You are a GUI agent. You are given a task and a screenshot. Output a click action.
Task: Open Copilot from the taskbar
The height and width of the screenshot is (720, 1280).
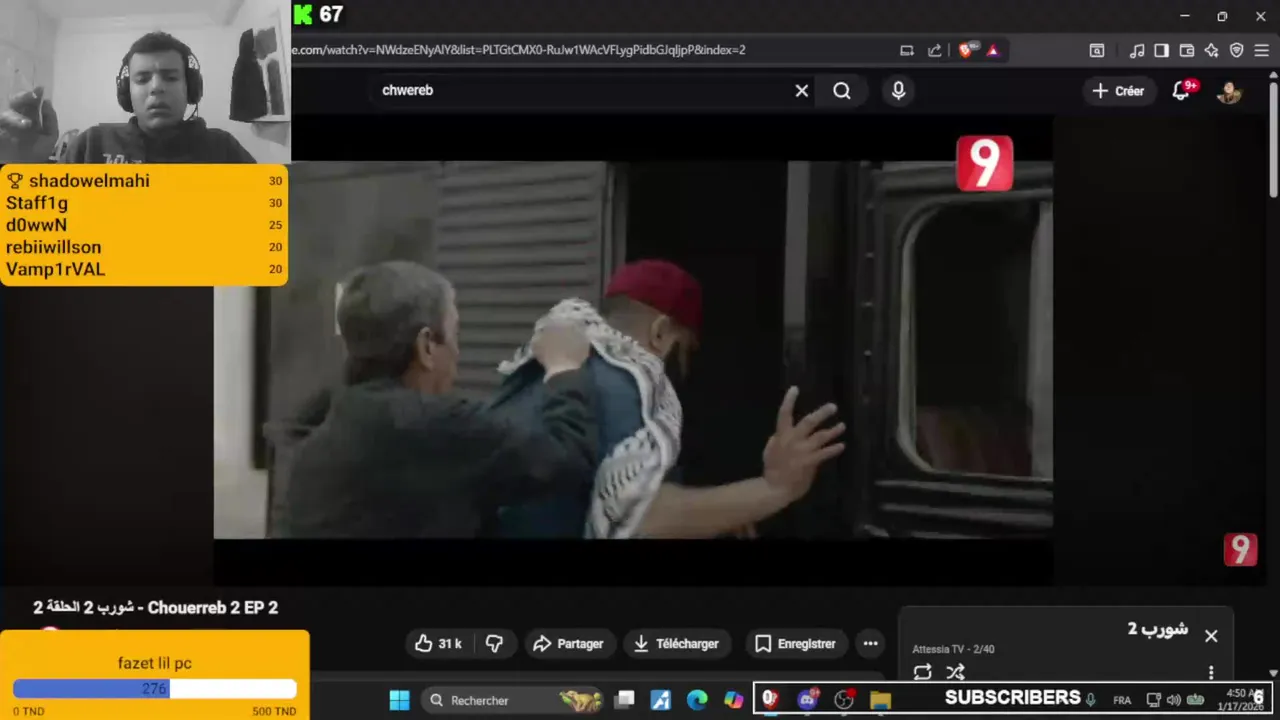pyautogui.click(x=733, y=700)
